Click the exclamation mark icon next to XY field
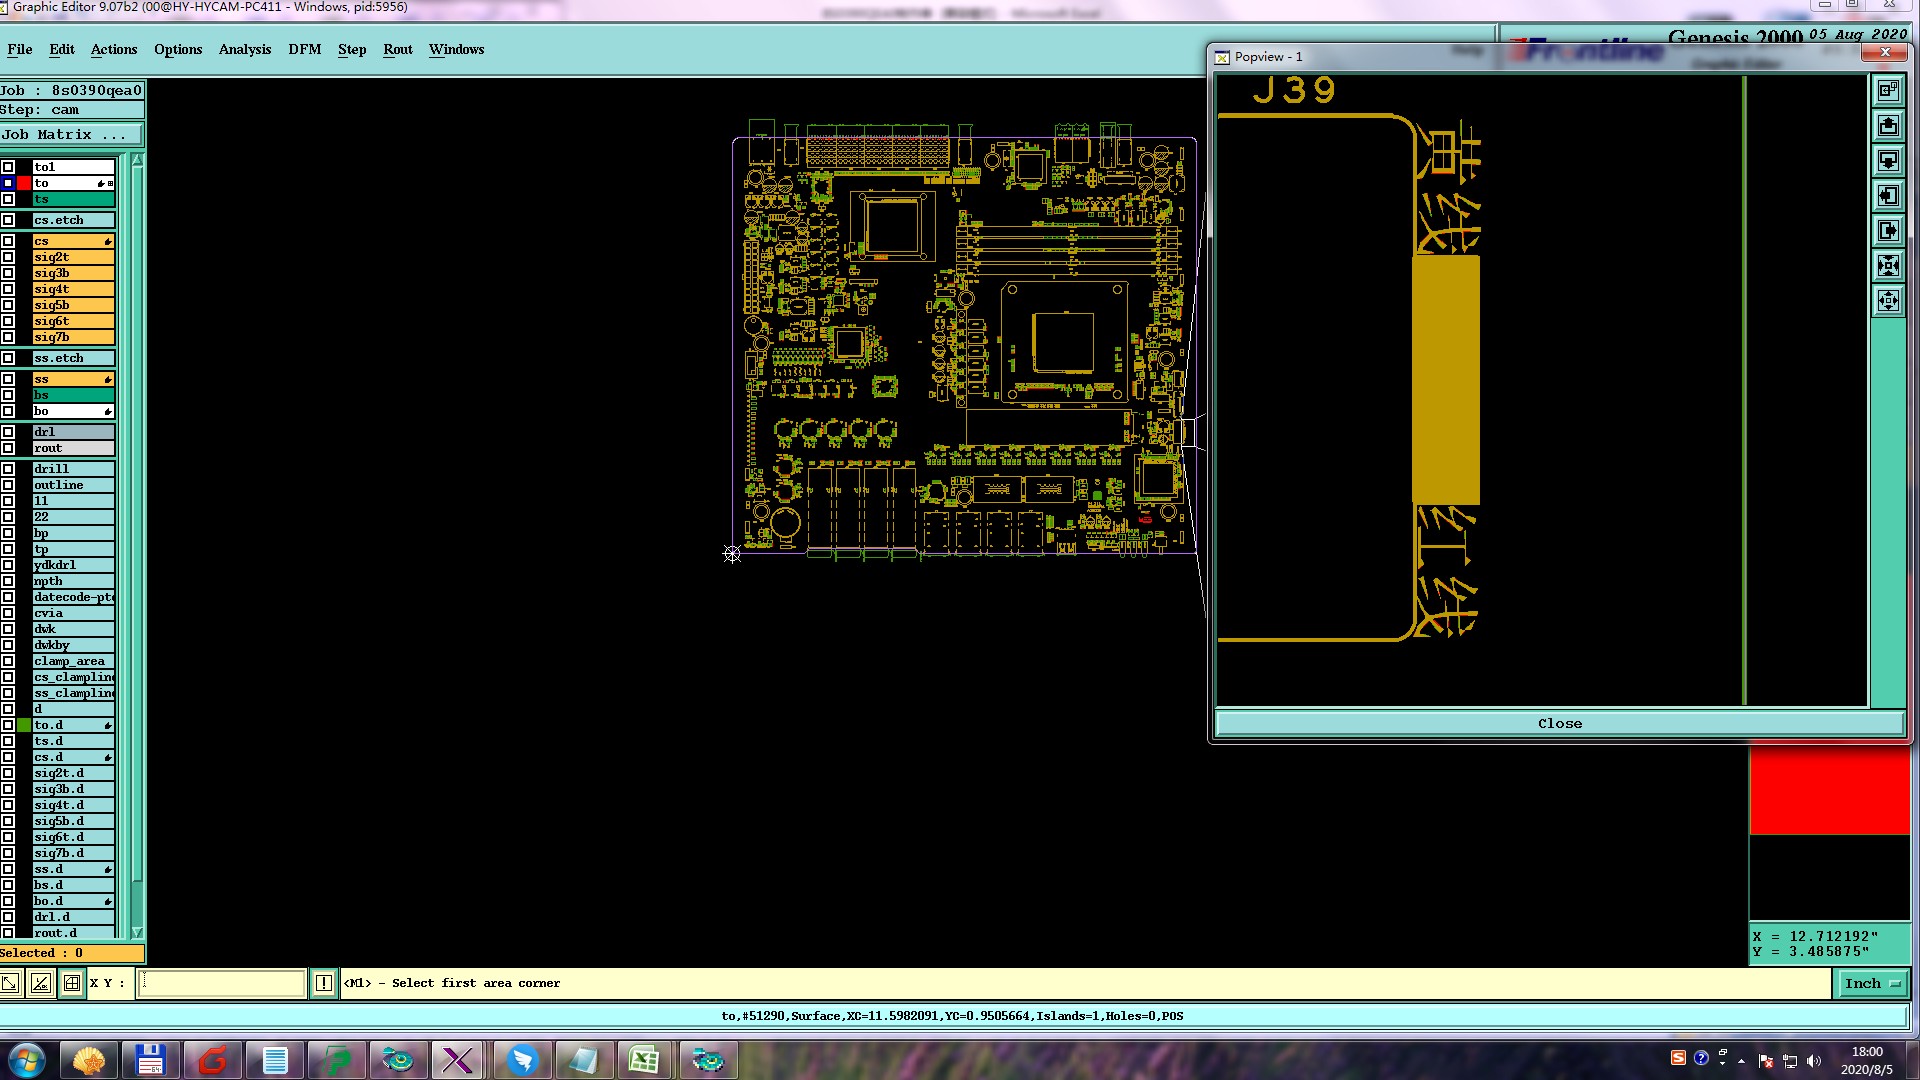The width and height of the screenshot is (1920, 1080). click(324, 983)
